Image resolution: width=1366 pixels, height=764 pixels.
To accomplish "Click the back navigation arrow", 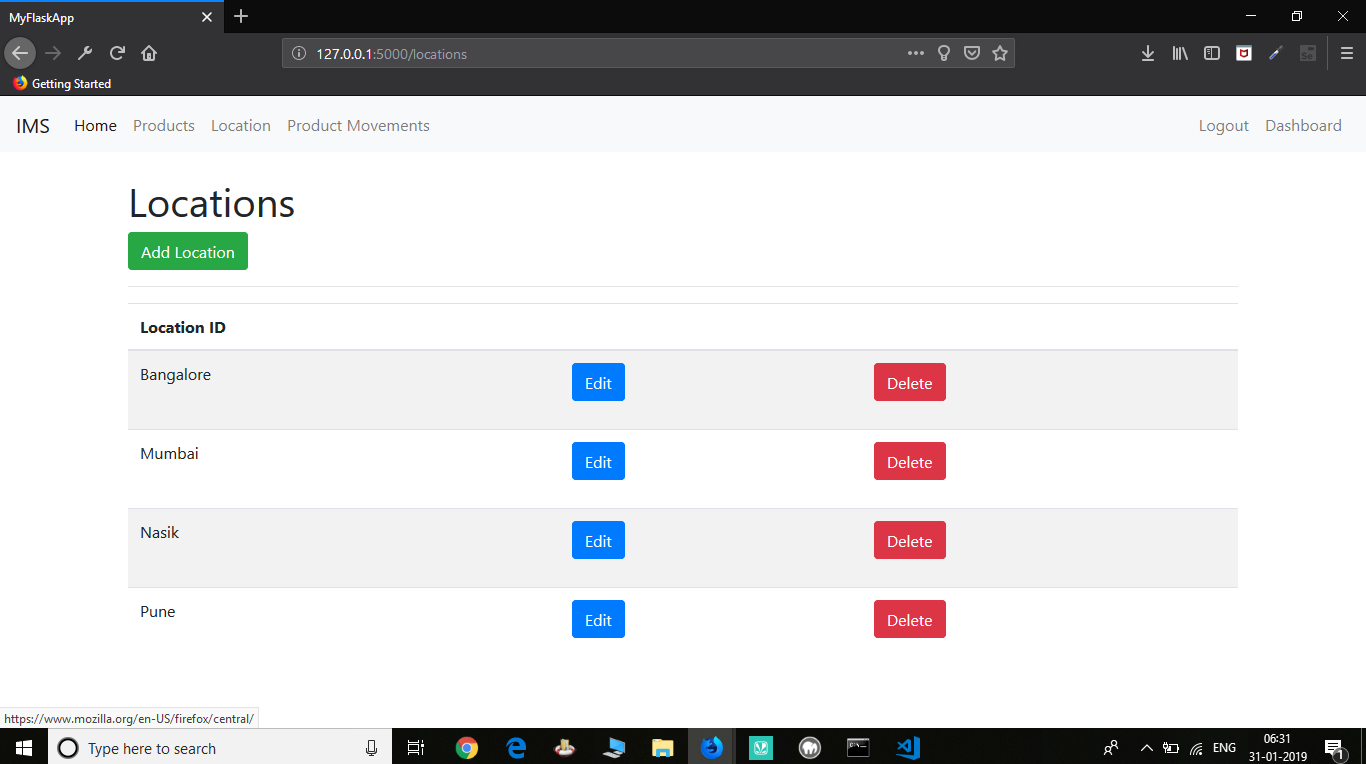I will click(20, 53).
